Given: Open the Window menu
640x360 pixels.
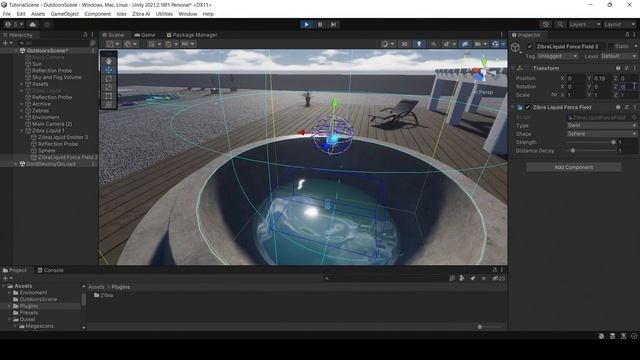Looking at the screenshot, I should (x=187, y=14).
